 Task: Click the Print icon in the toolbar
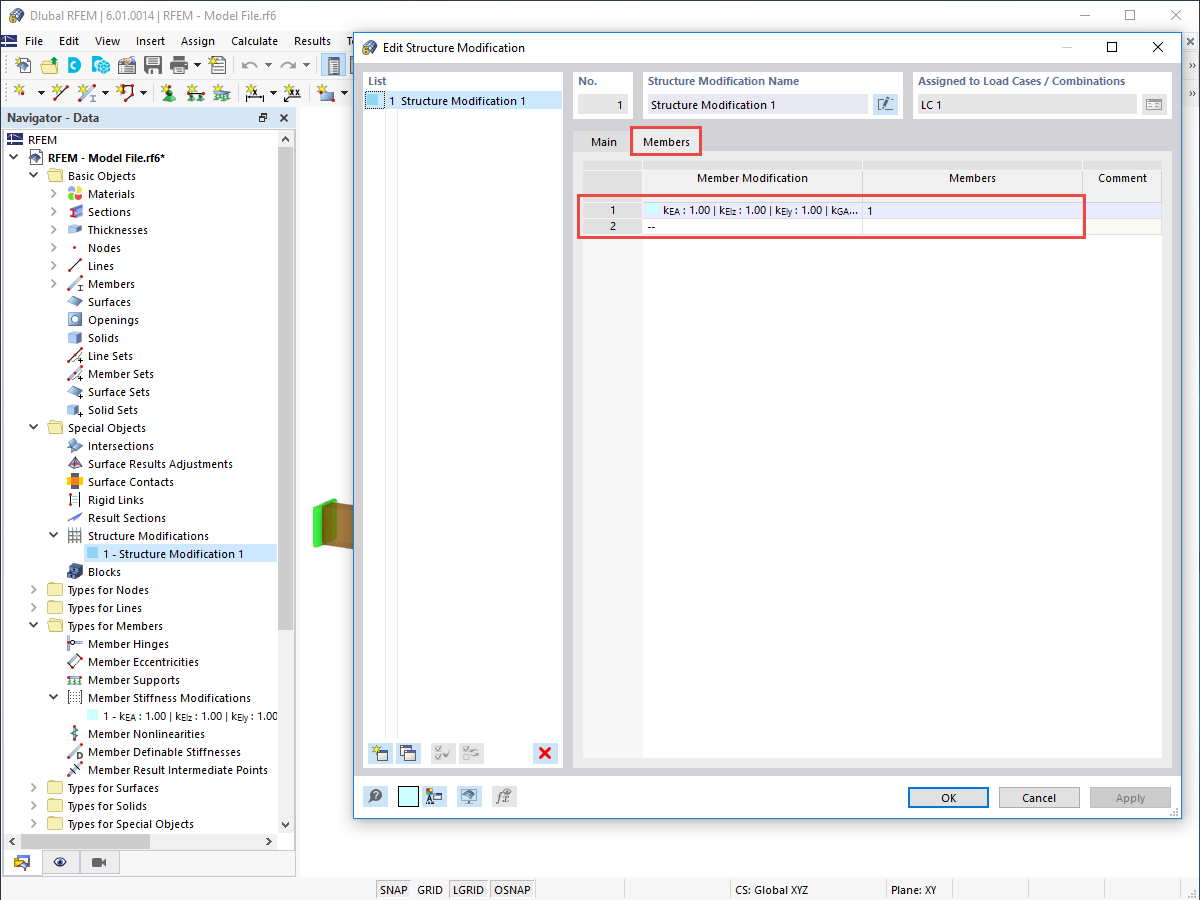coord(178,64)
